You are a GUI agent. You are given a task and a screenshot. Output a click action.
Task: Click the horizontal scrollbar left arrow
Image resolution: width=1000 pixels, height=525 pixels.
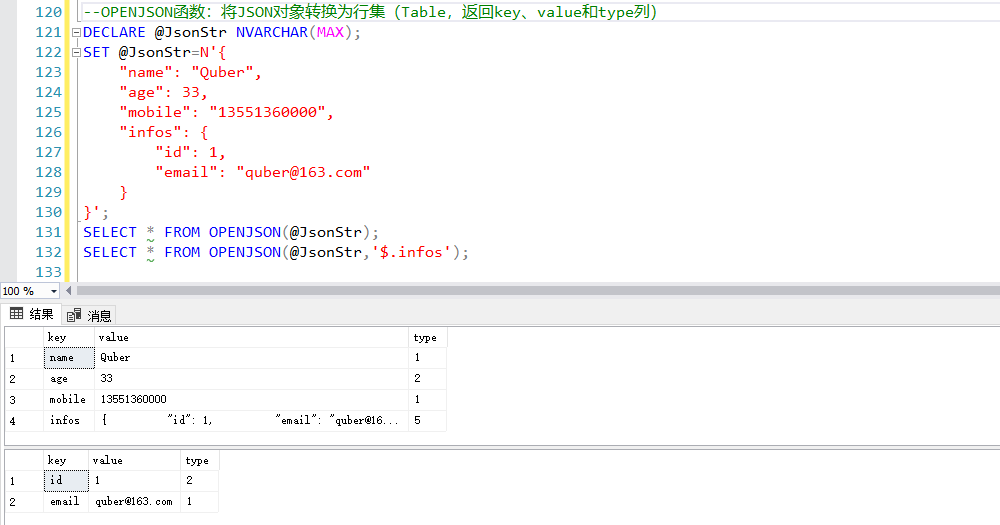click(68, 291)
